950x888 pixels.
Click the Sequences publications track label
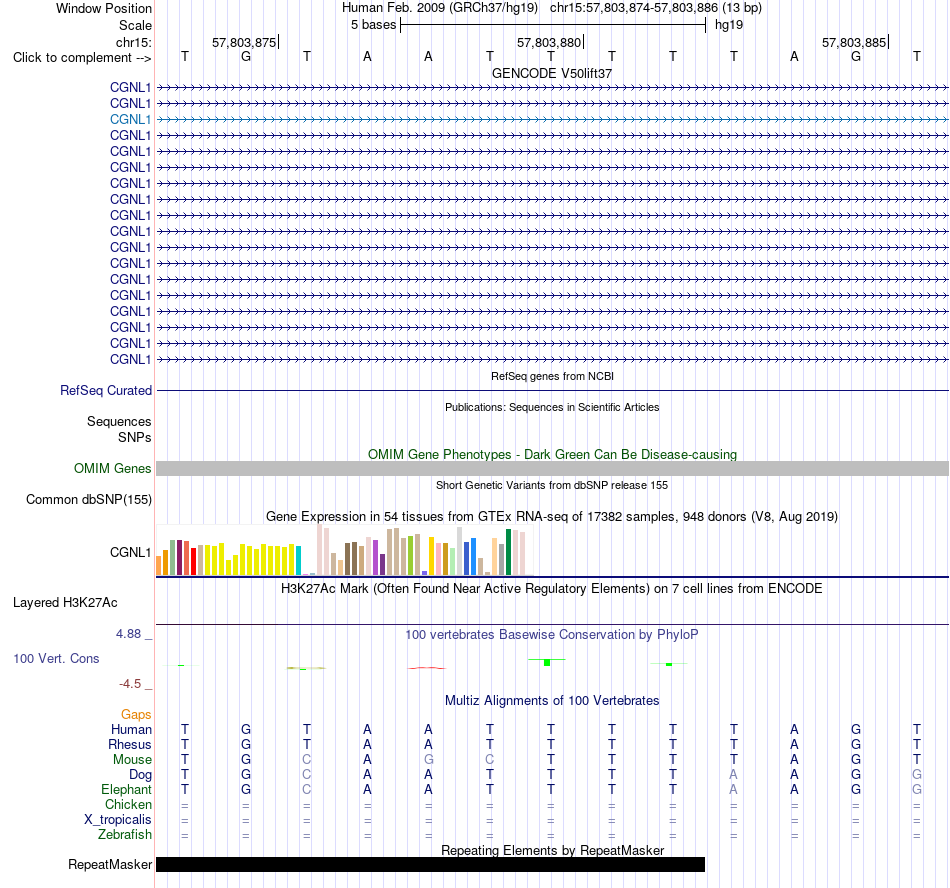click(x=119, y=421)
